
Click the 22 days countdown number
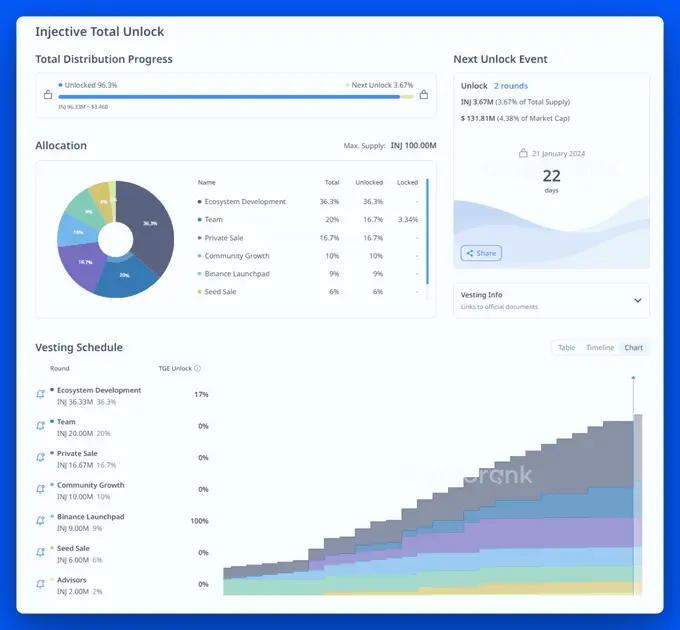click(551, 176)
